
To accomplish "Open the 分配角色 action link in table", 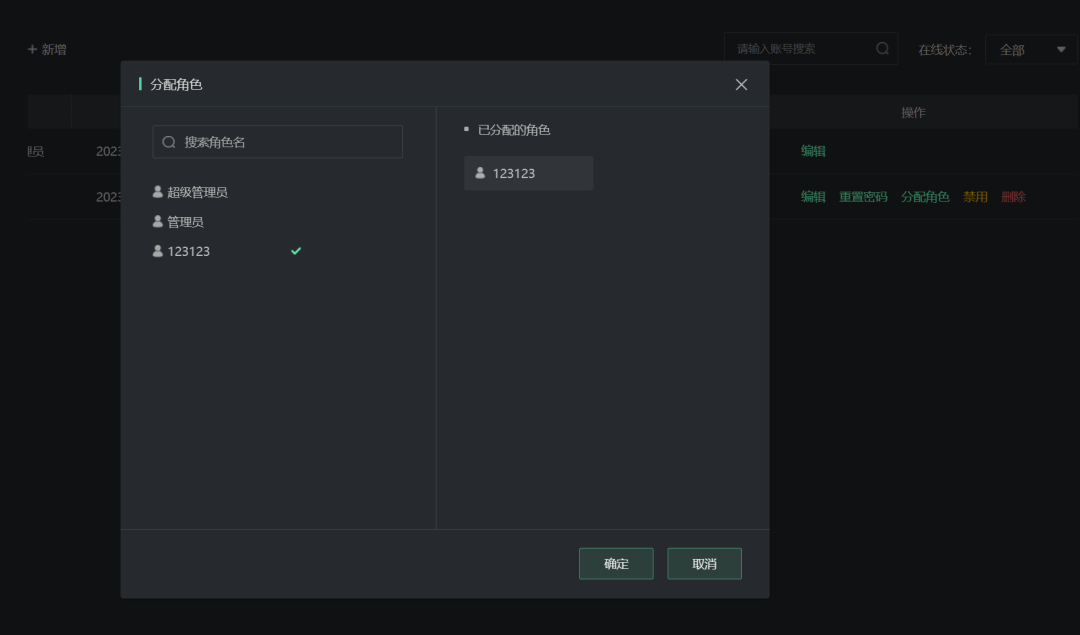I will [925, 197].
